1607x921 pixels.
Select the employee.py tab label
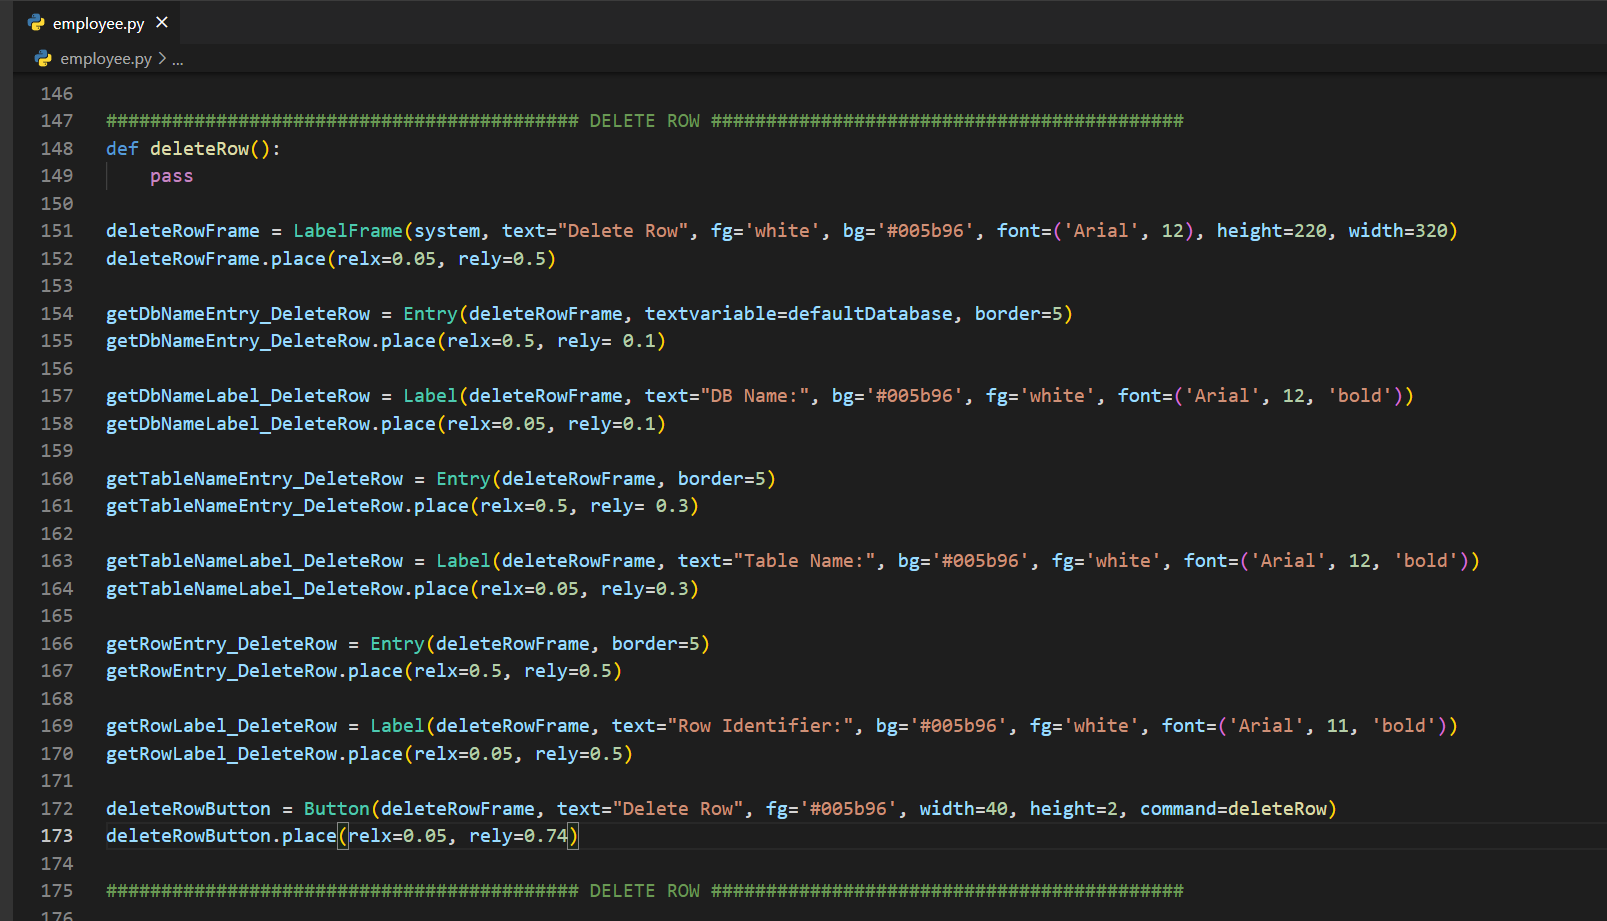[x=98, y=23]
